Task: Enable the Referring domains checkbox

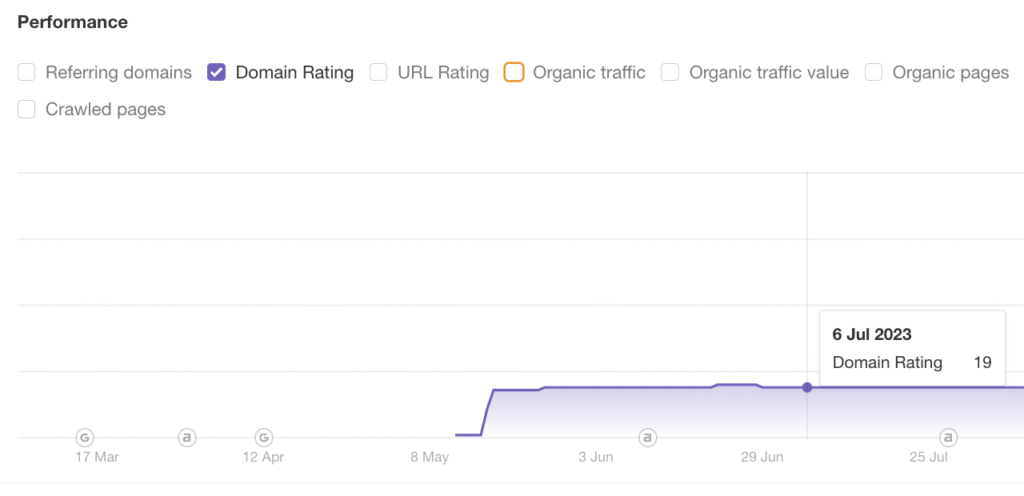Action: click(x=27, y=72)
